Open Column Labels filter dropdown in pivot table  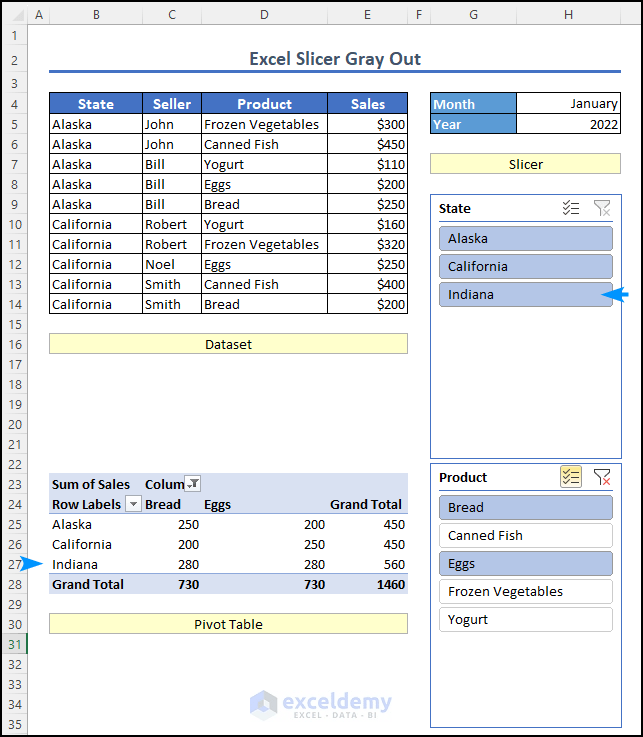(193, 484)
